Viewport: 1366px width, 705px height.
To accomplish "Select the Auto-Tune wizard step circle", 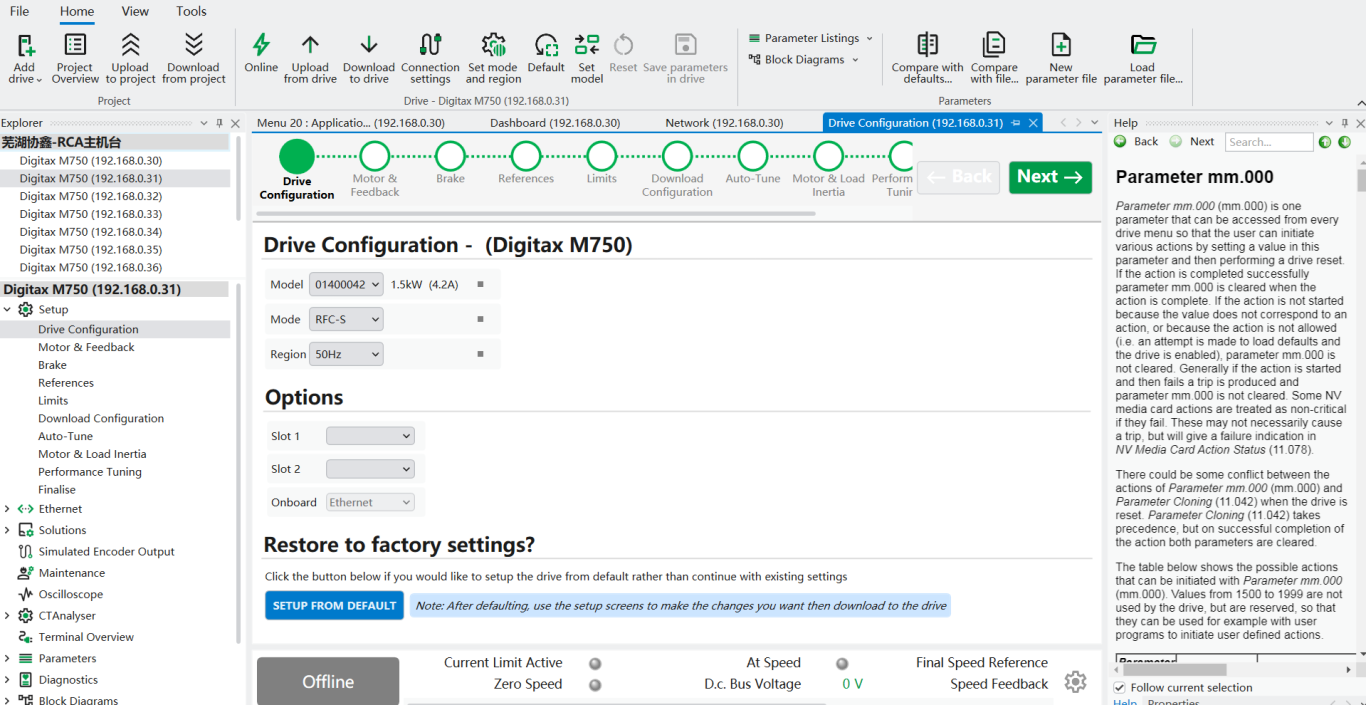I will [x=752, y=156].
